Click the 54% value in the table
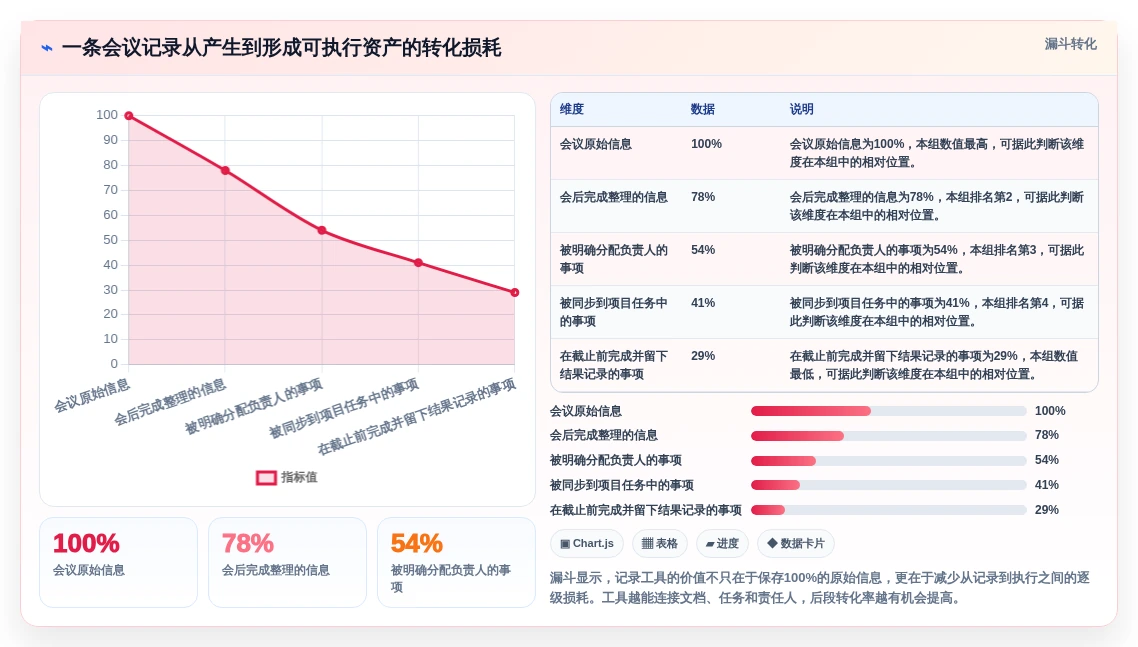 pyautogui.click(x=703, y=250)
